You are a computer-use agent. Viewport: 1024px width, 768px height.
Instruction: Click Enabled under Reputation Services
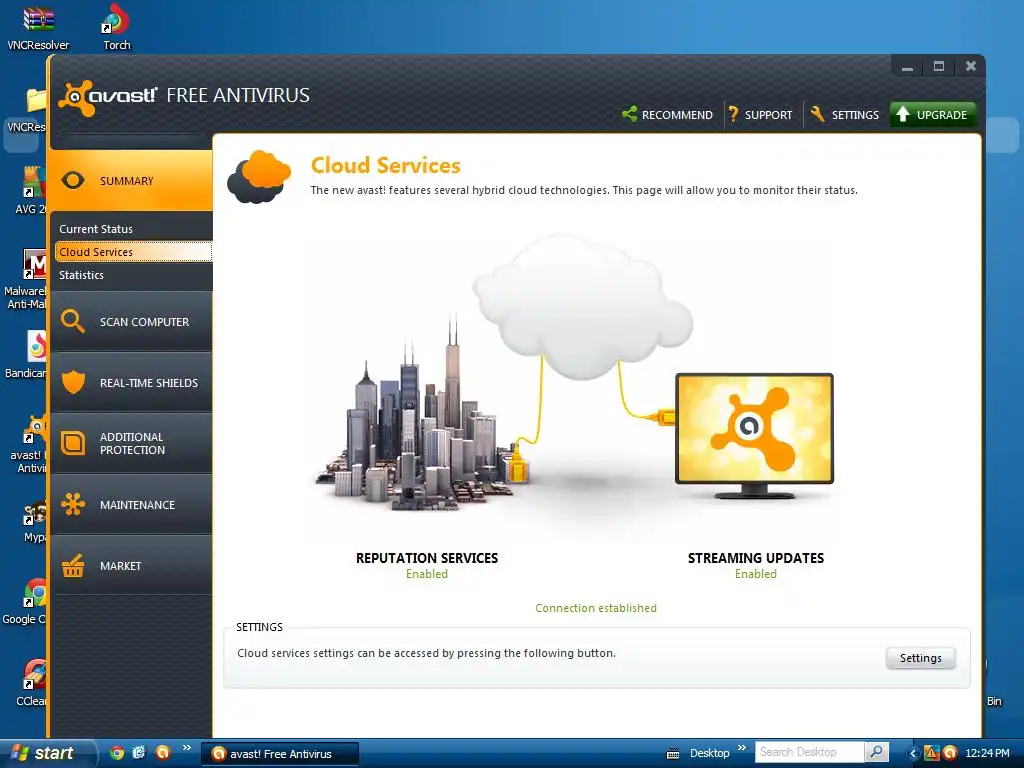coord(427,574)
